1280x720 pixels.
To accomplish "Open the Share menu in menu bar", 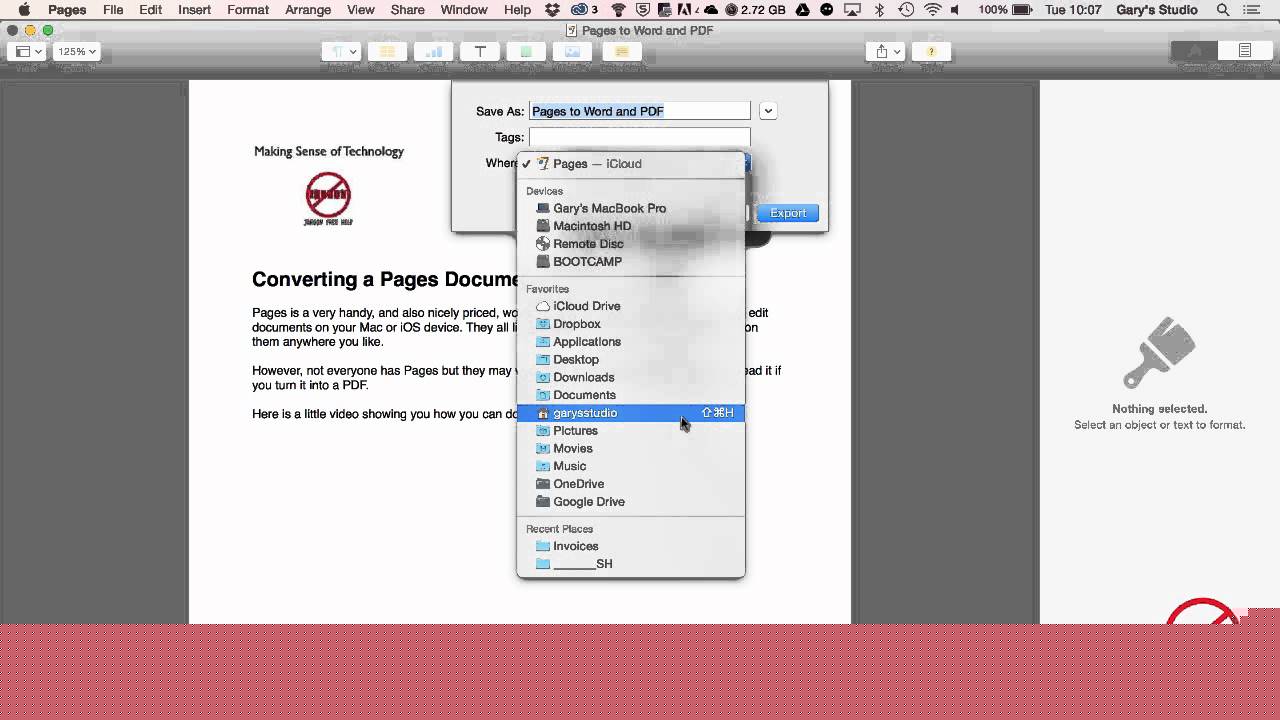I will point(407,10).
